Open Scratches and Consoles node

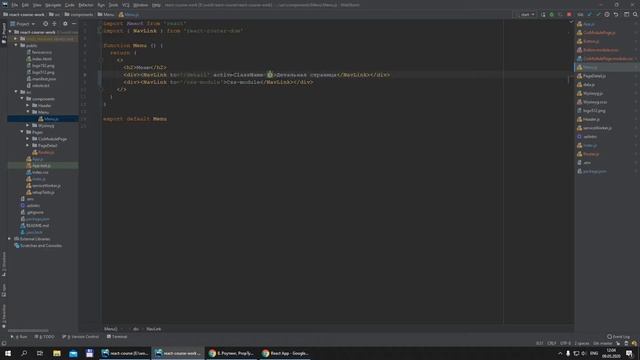point(38,246)
